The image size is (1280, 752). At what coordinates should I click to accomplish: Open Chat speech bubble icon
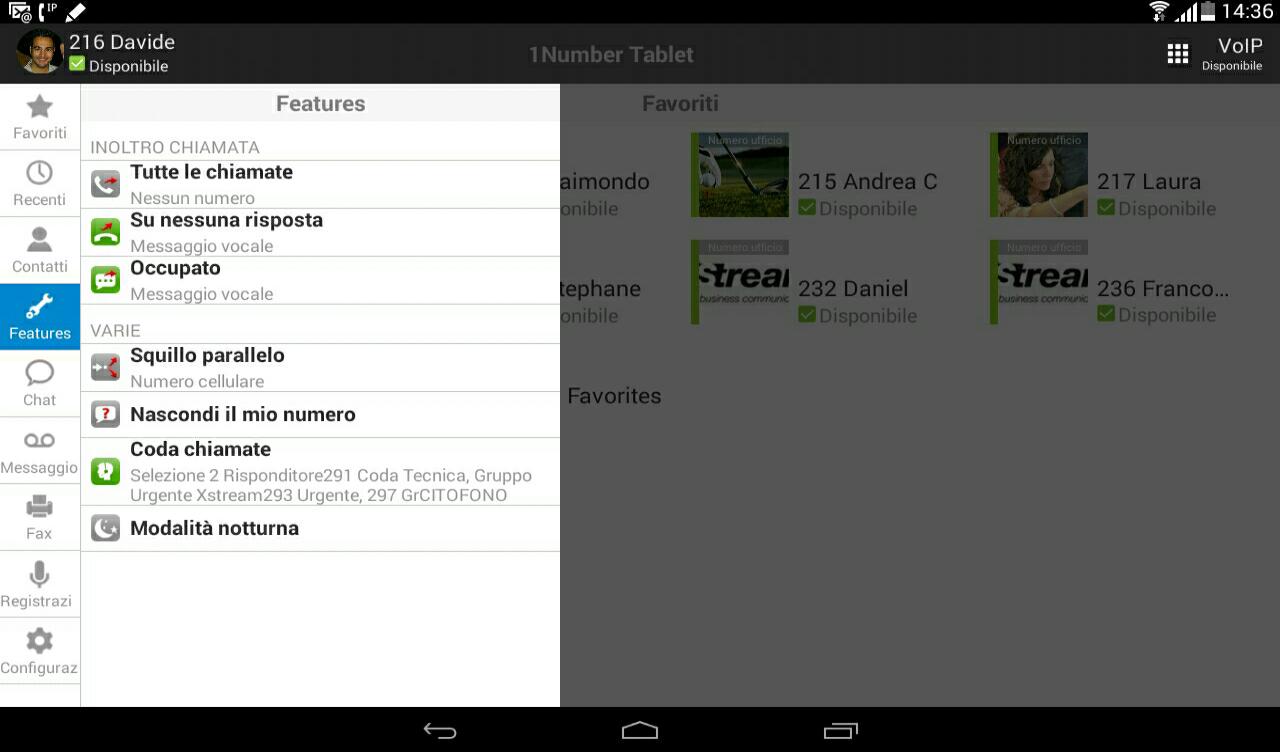[40, 384]
